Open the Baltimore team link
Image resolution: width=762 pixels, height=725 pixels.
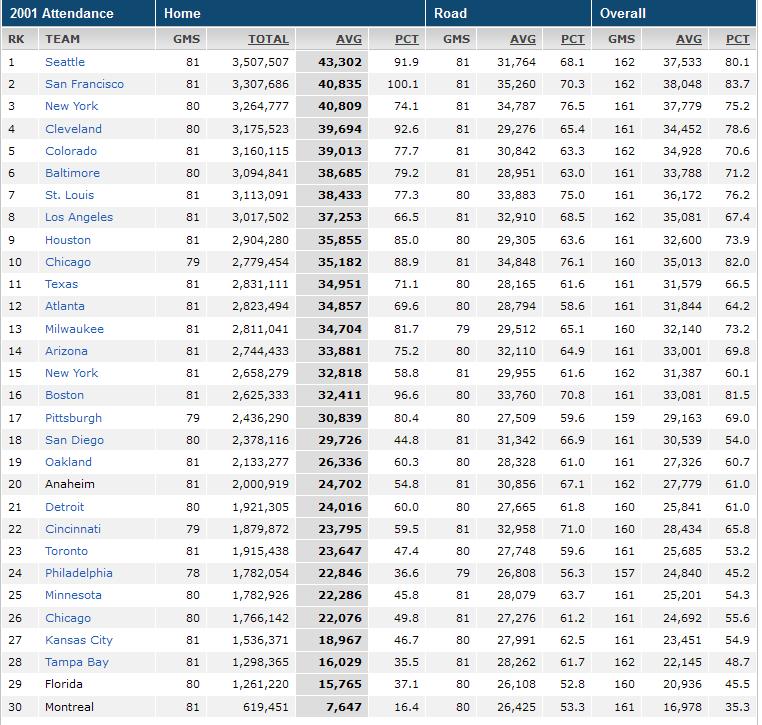coord(72,173)
